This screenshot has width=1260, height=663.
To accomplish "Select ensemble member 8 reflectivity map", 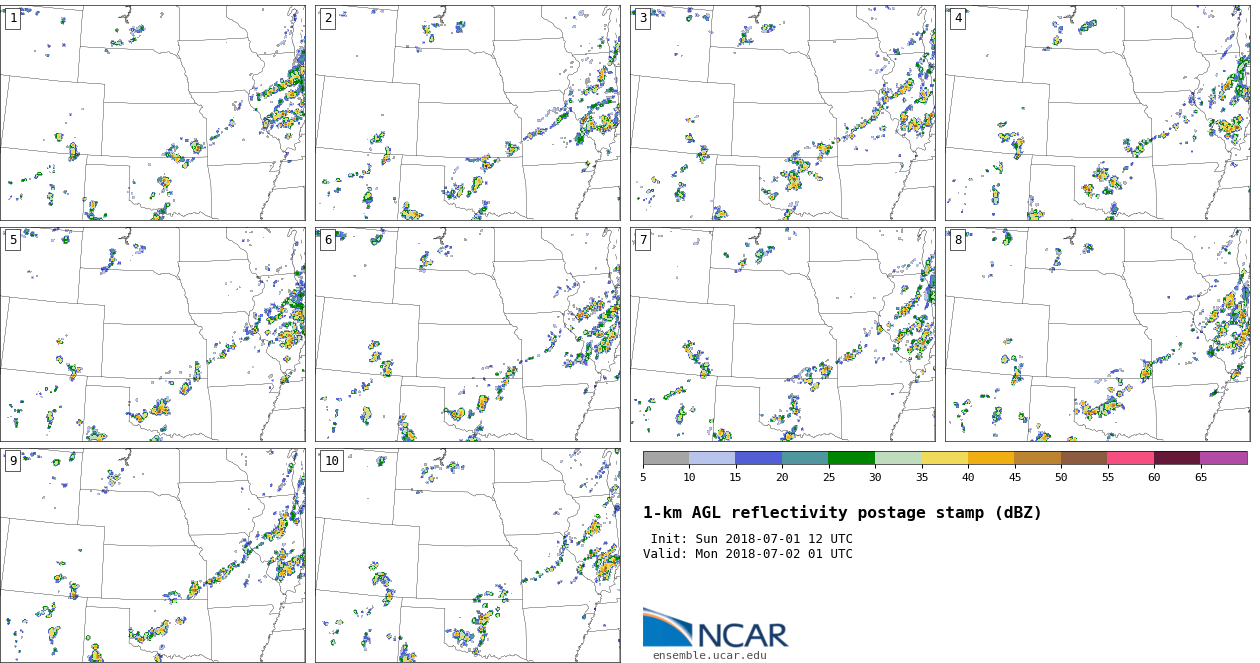I will point(1097,334).
